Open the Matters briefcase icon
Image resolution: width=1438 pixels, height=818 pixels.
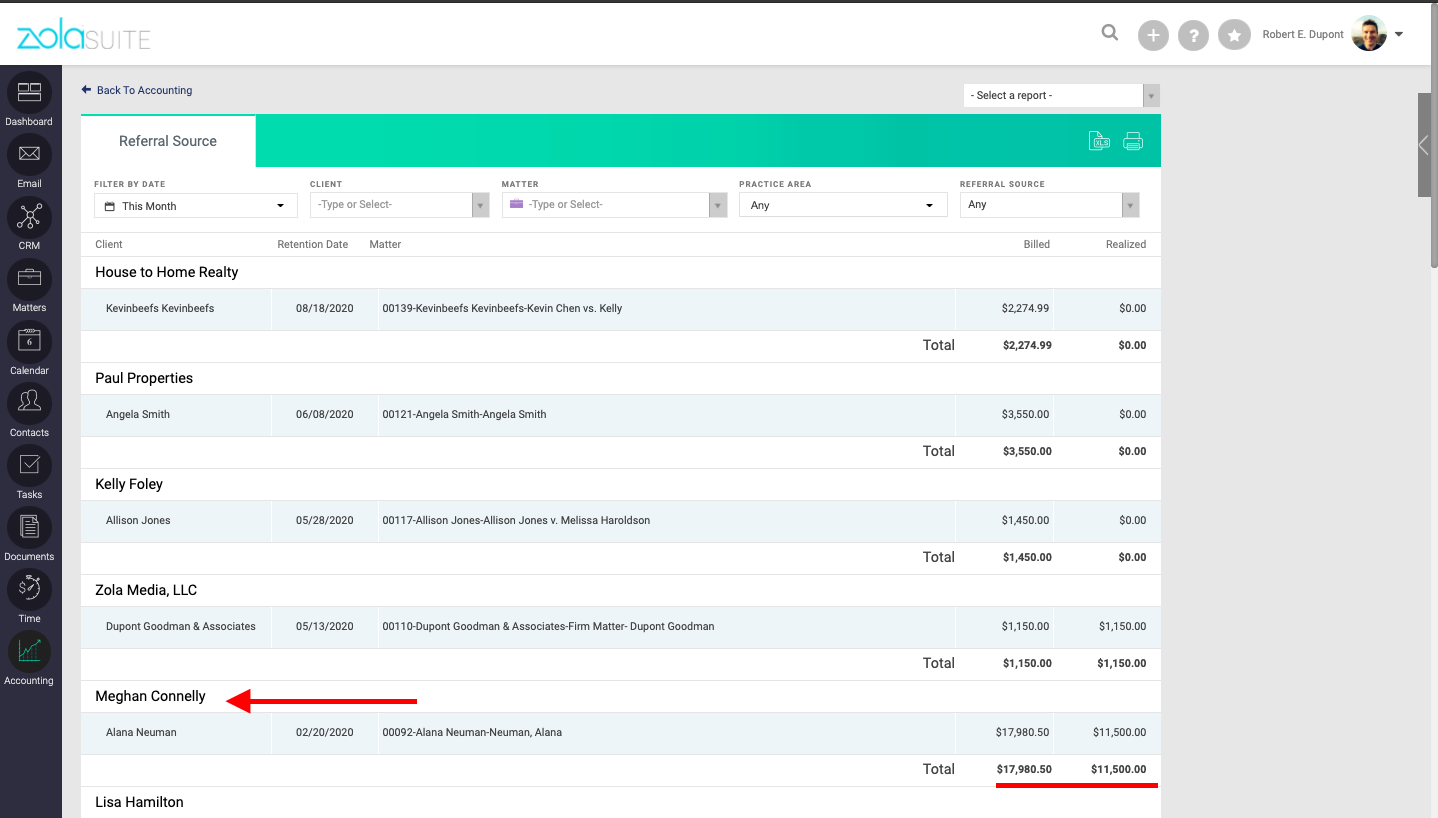29,279
